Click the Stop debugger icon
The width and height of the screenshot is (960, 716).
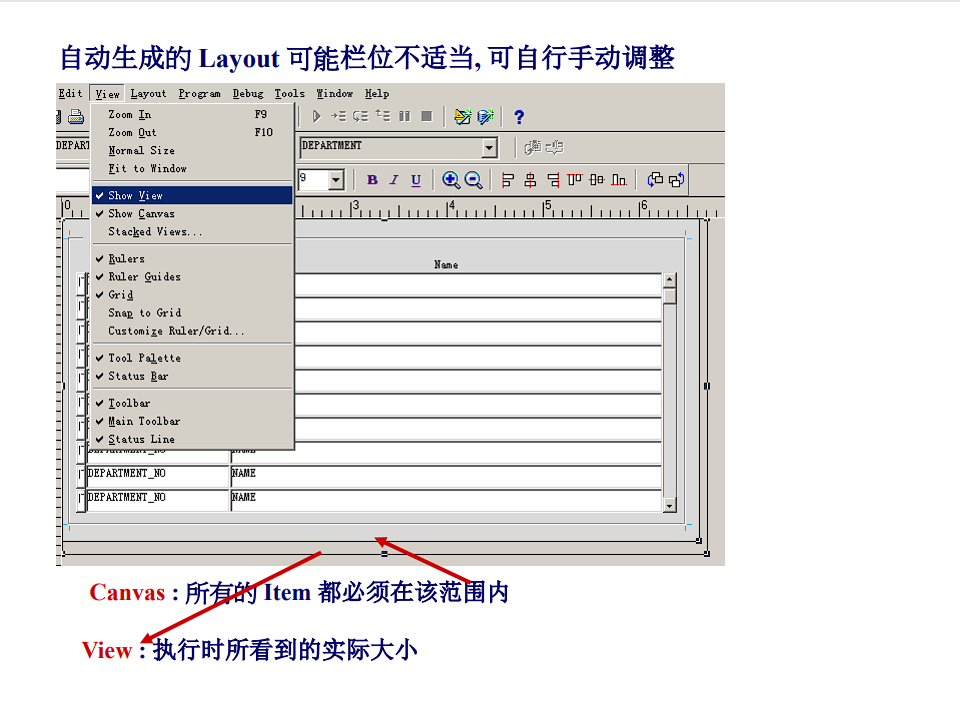pos(427,116)
